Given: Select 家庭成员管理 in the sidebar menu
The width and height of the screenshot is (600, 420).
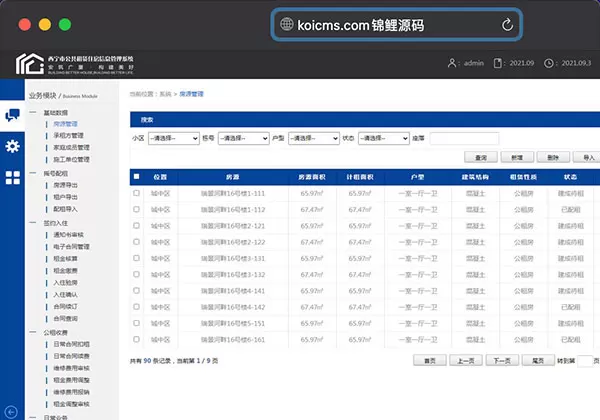Looking at the screenshot, I should coord(72,147).
